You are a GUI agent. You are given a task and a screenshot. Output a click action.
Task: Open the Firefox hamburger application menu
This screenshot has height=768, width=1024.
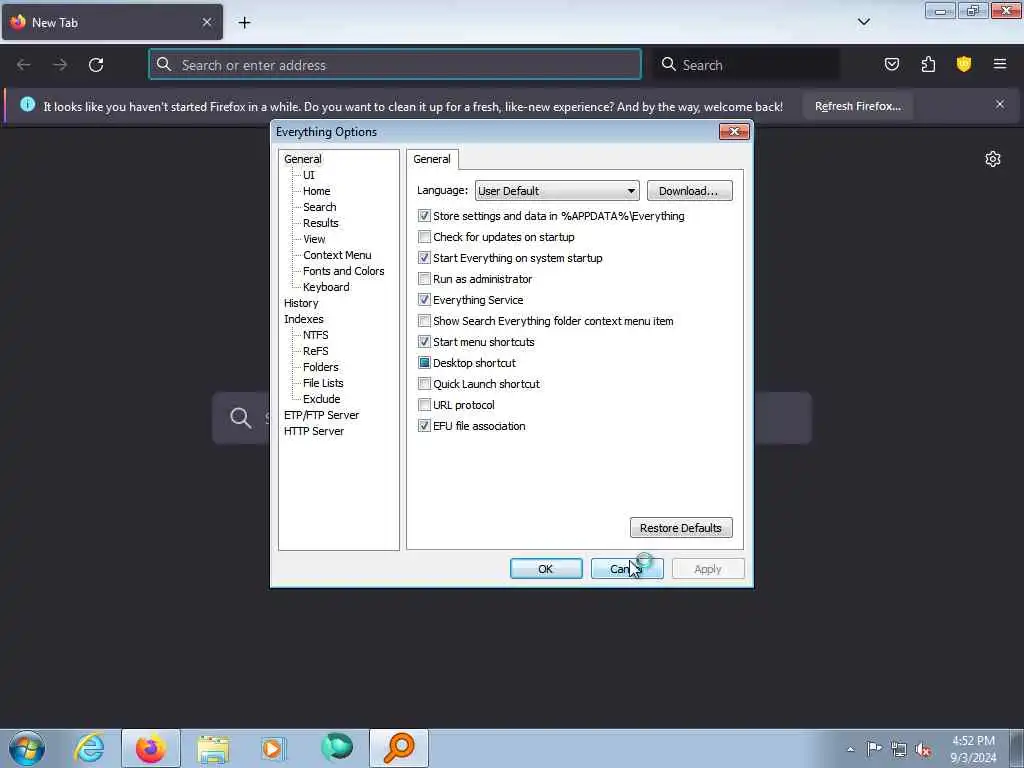(x=1000, y=64)
